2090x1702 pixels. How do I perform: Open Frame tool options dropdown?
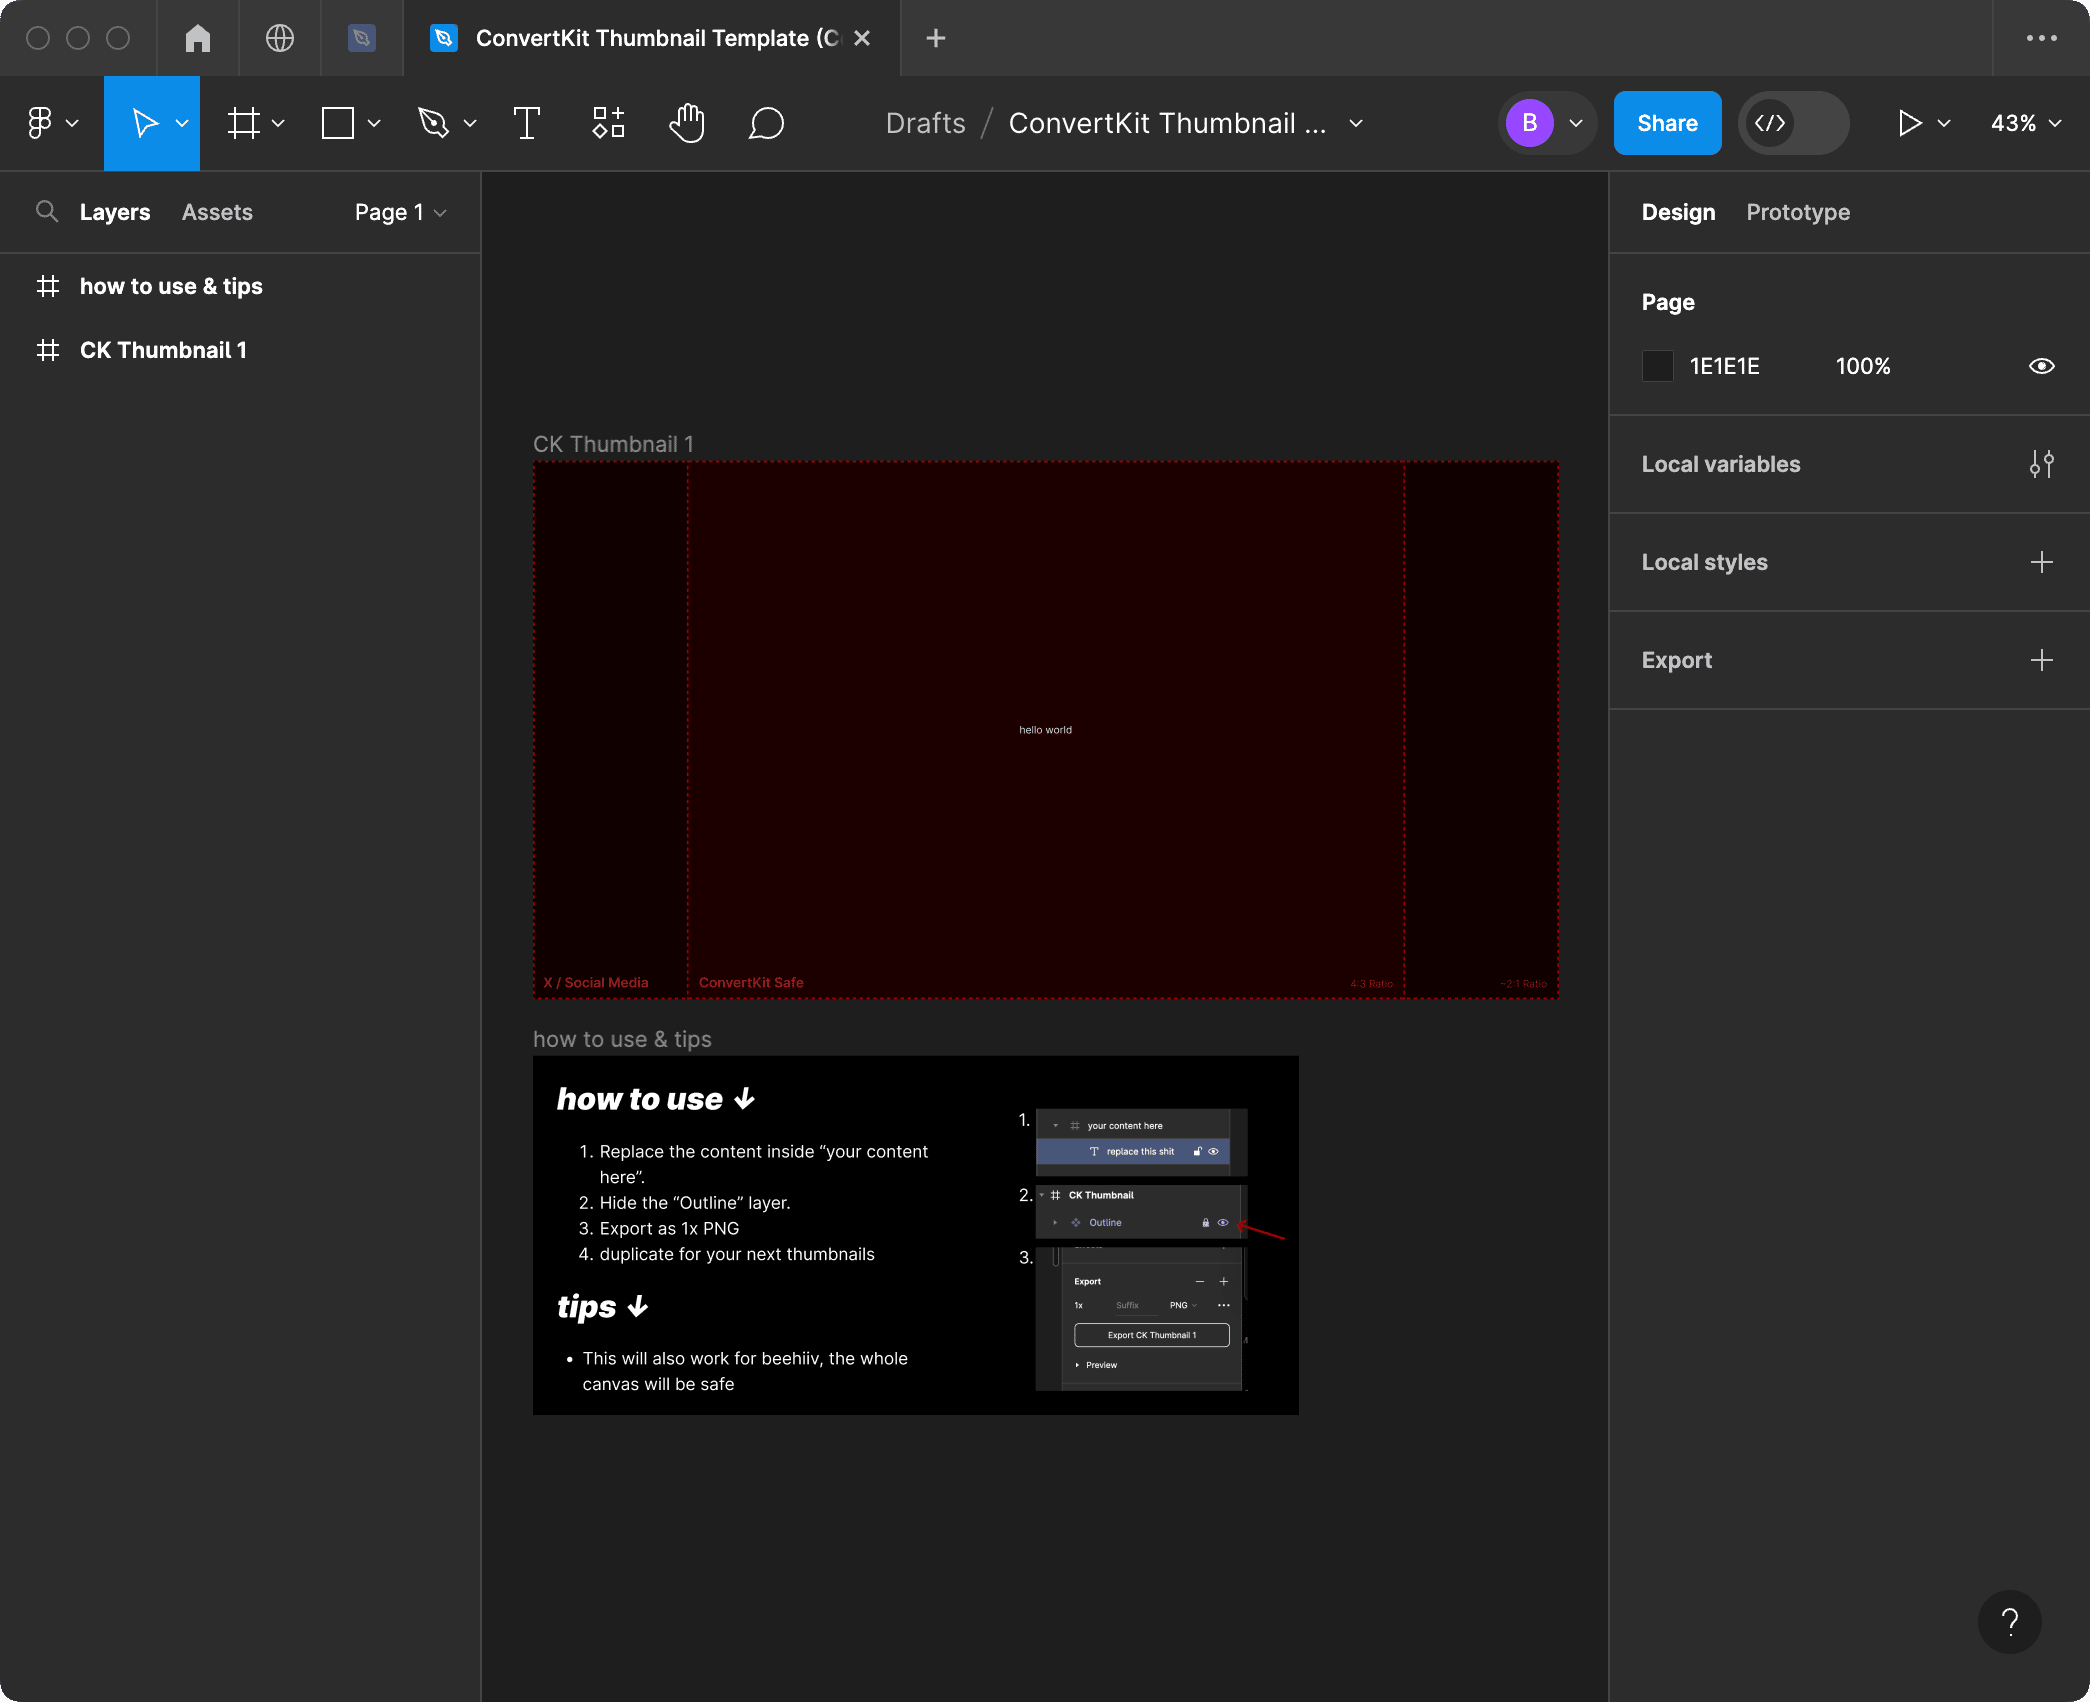[x=278, y=123]
